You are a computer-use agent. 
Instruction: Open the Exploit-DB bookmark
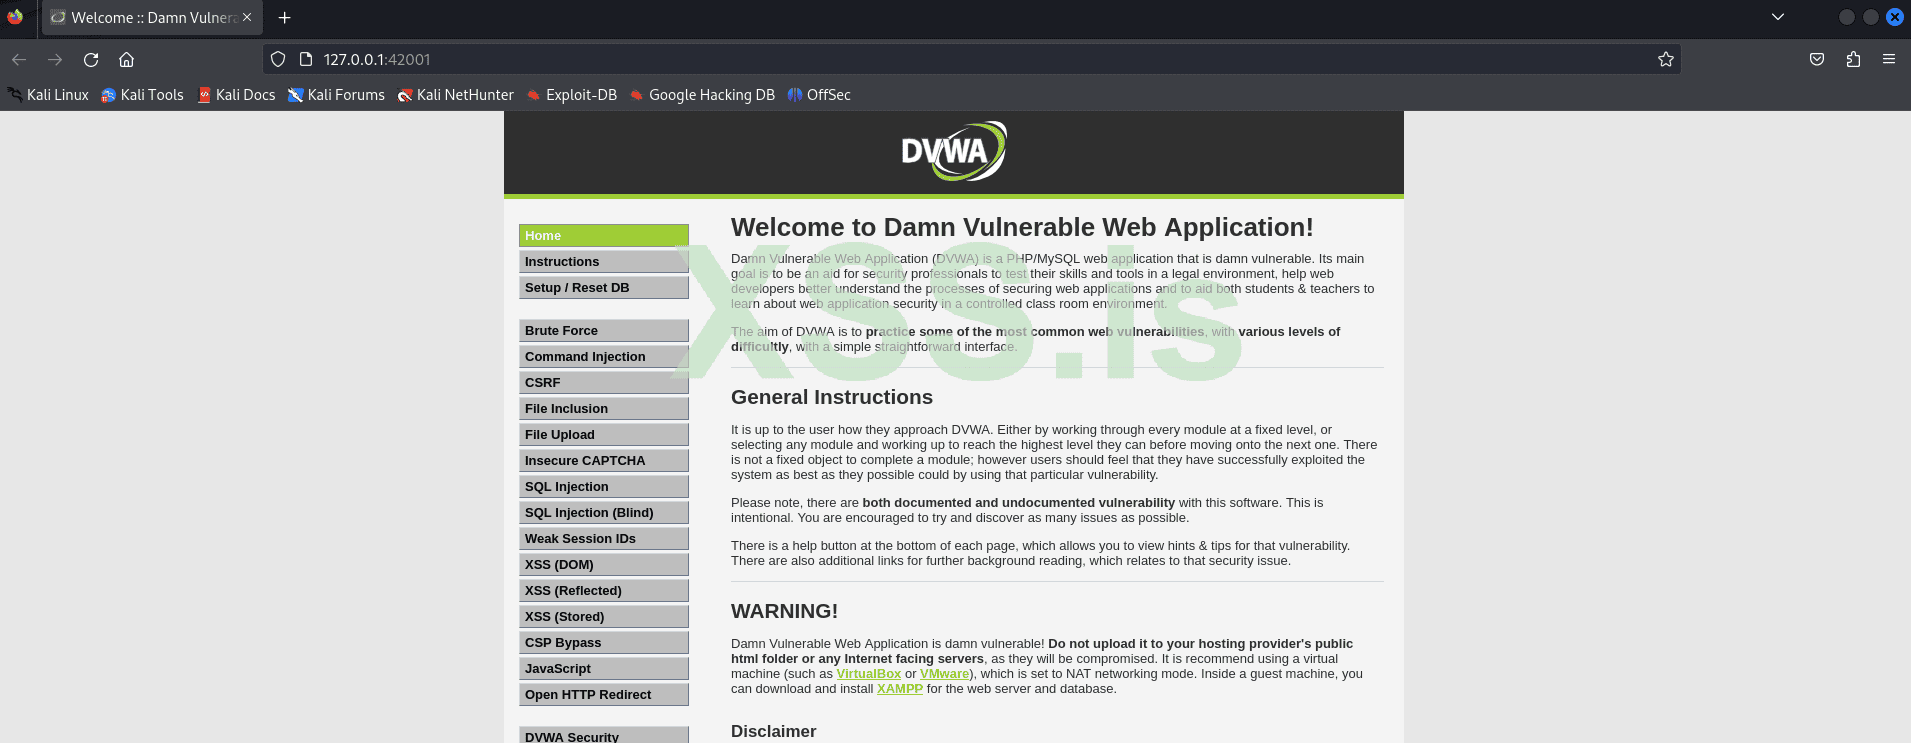pyautogui.click(x=572, y=95)
